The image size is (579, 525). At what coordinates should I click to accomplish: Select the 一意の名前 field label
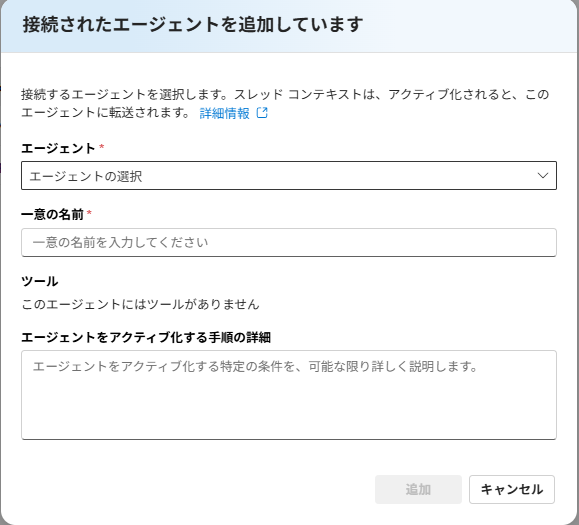point(52,214)
